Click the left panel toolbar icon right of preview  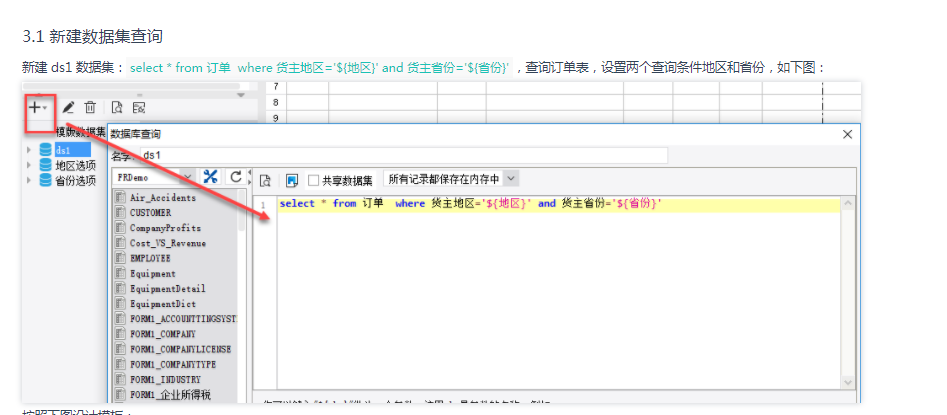139,108
